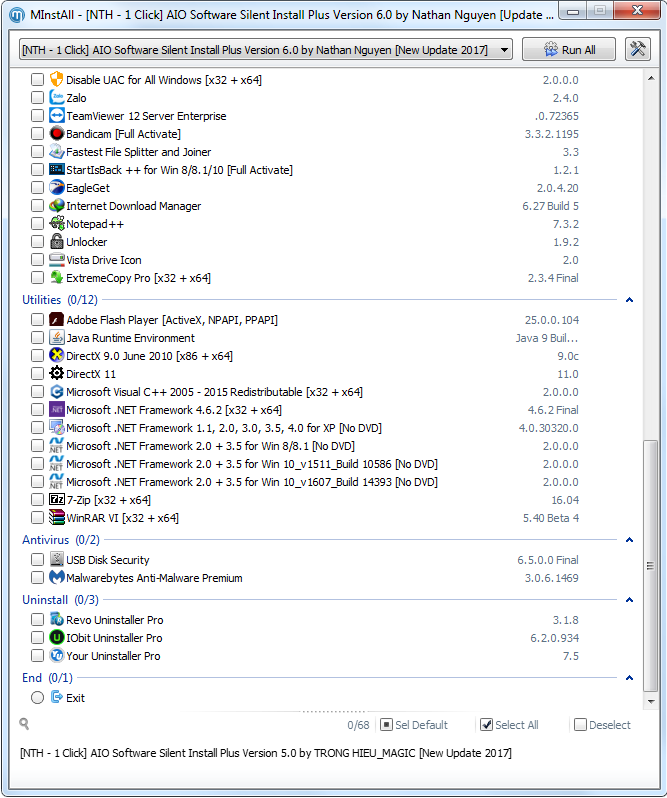Click the Java Runtime Environment icon
Image resolution: width=667 pixels, height=798 pixels.
56,337
